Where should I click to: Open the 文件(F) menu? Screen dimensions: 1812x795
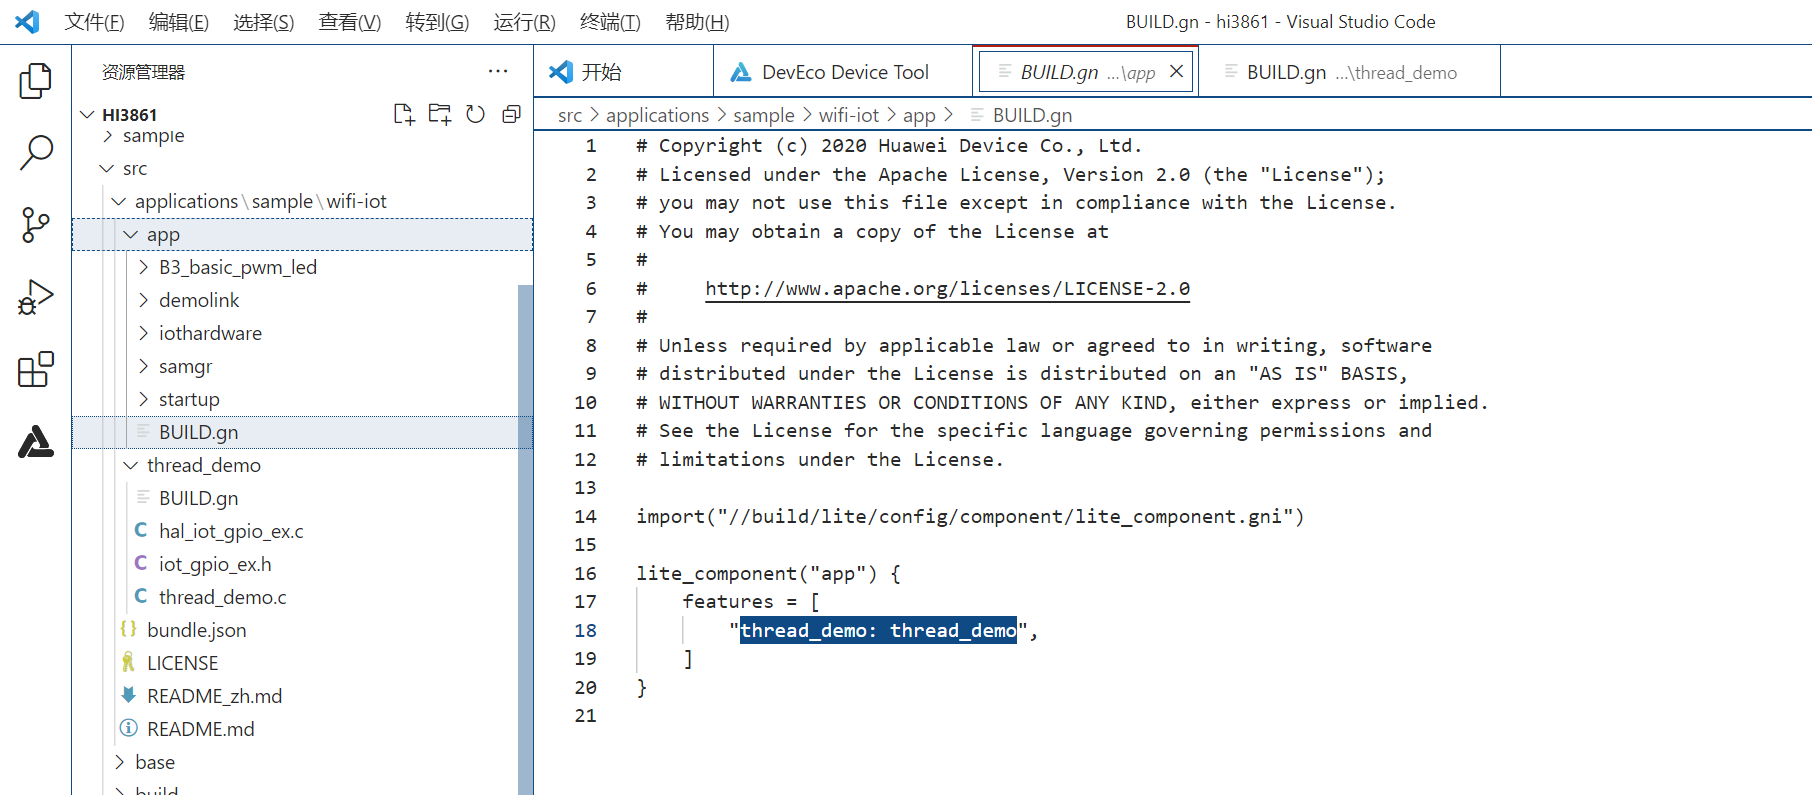[x=94, y=22]
